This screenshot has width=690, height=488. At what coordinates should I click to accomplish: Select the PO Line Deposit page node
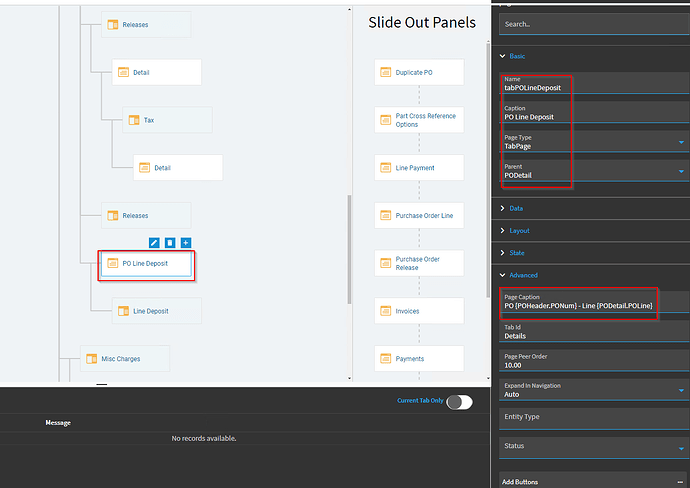146,264
